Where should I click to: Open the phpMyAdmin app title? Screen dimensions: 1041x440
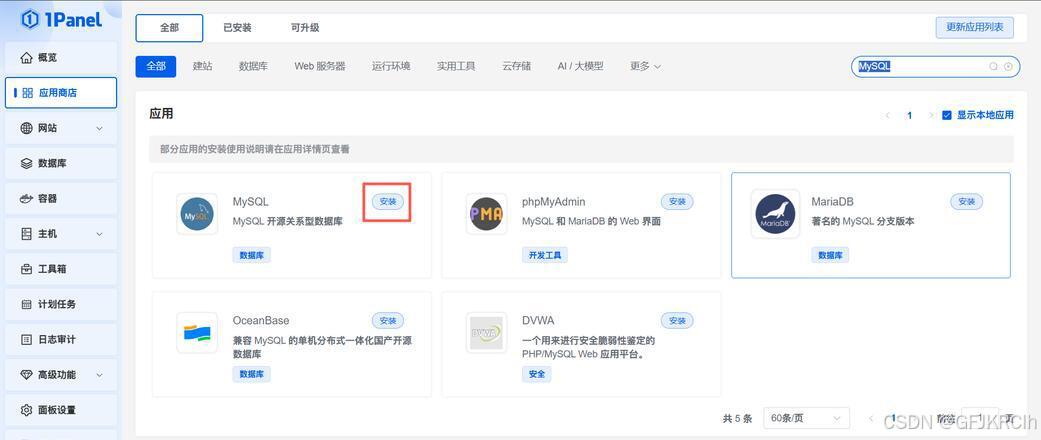point(554,202)
